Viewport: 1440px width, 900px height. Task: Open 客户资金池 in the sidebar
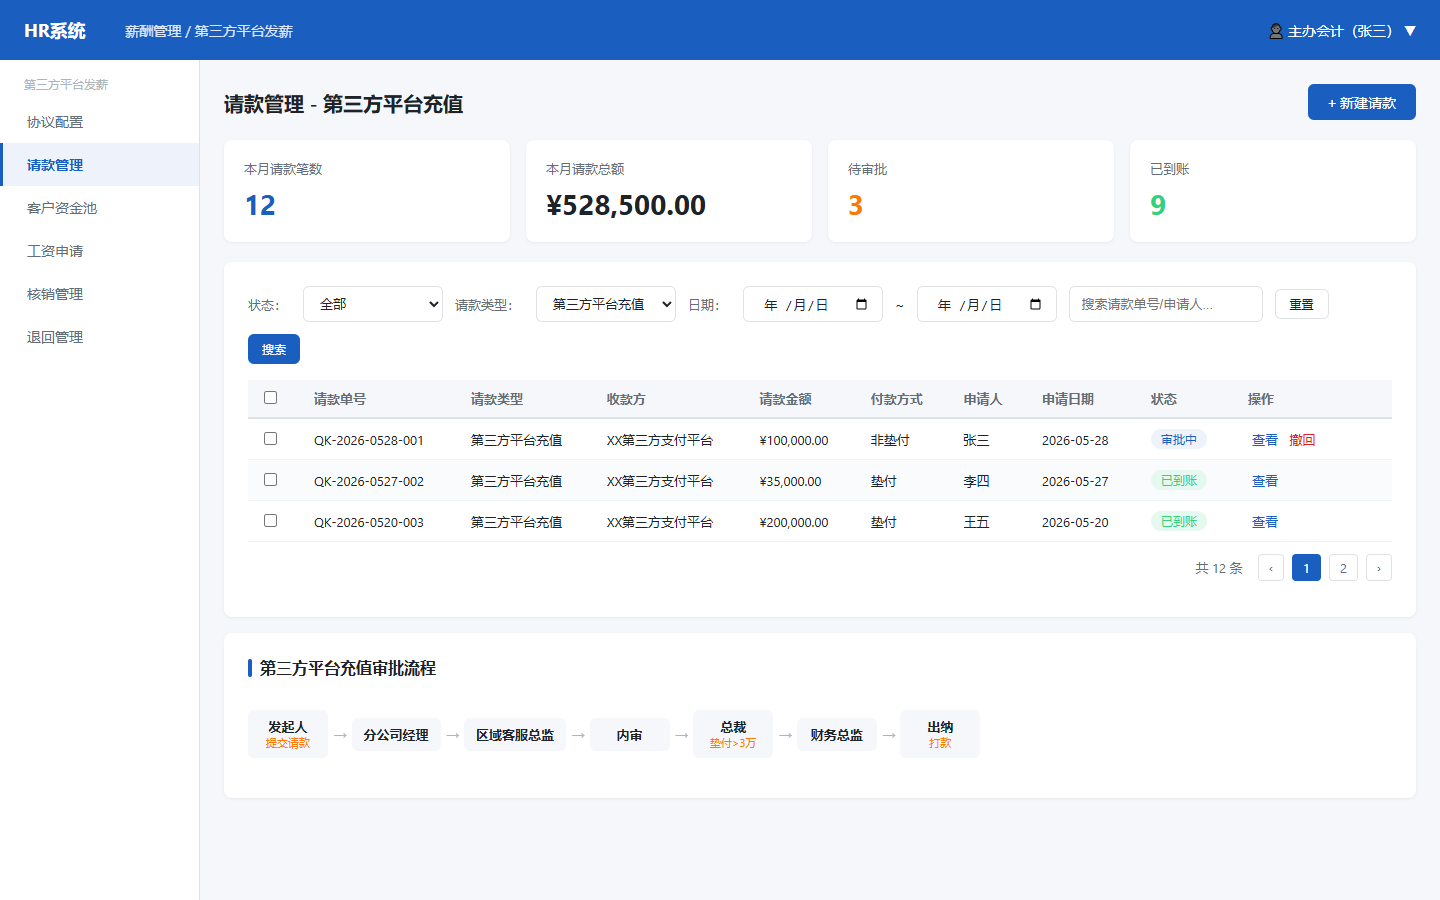click(100, 208)
